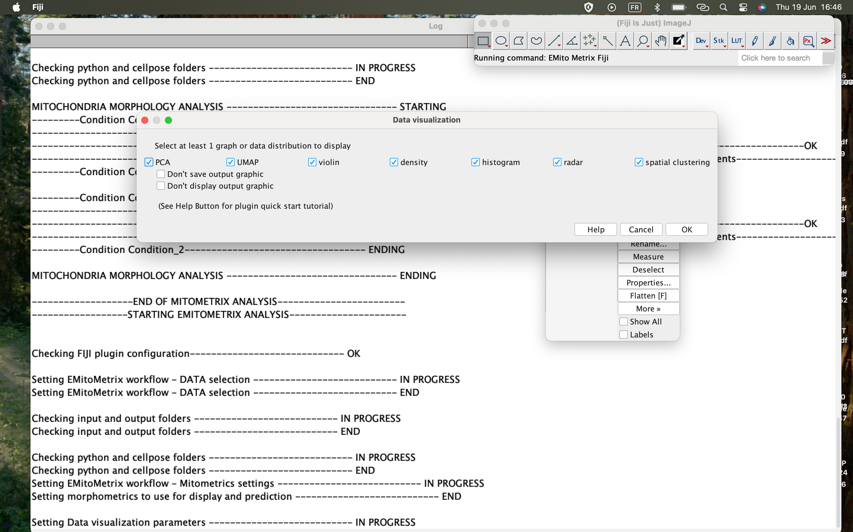This screenshot has width=853, height=532.
Task: Enable Don't save output graphic
Action: point(160,174)
